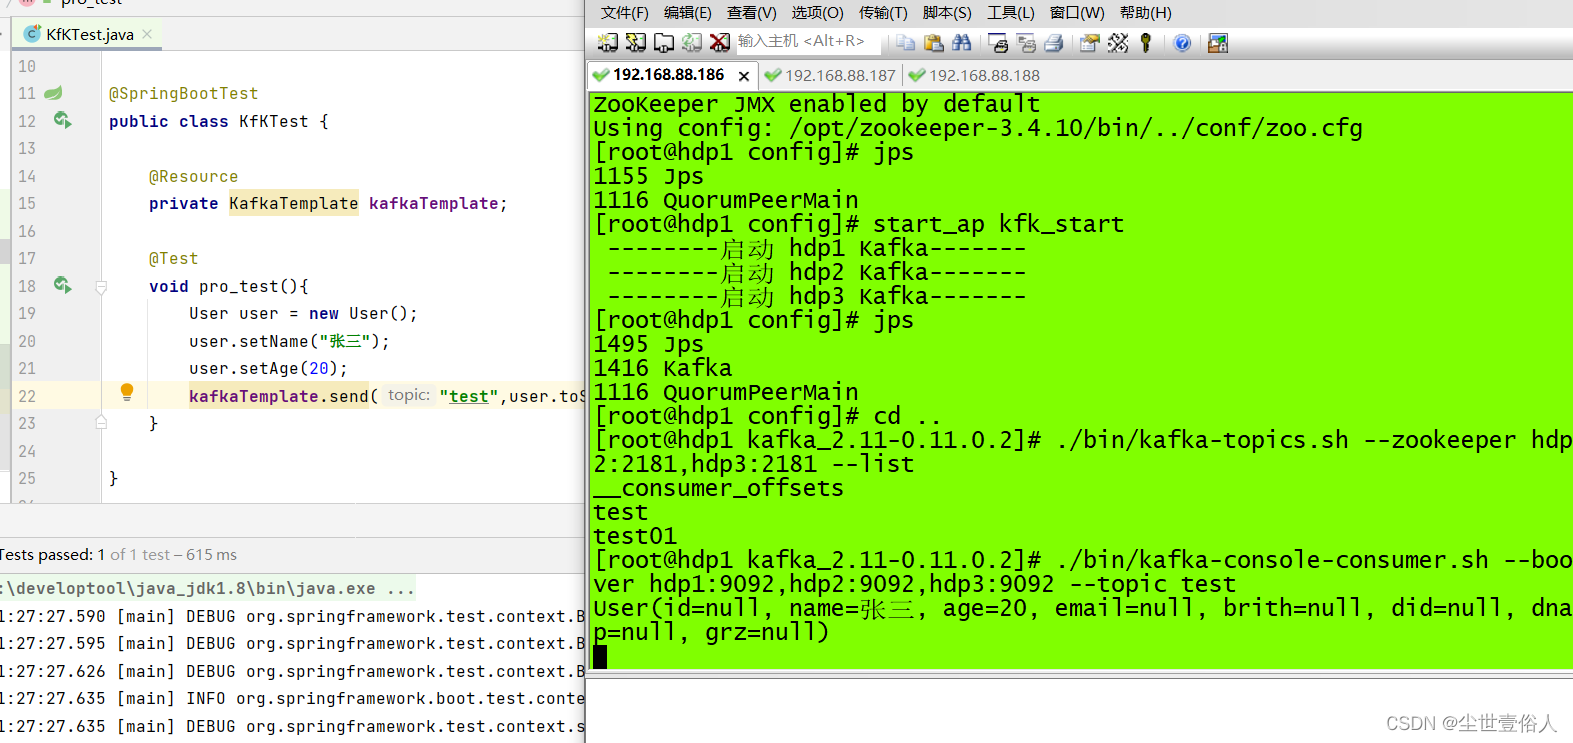Click the run class gutter icon on line 12
Screen dimensions: 1573x743
click(62, 120)
